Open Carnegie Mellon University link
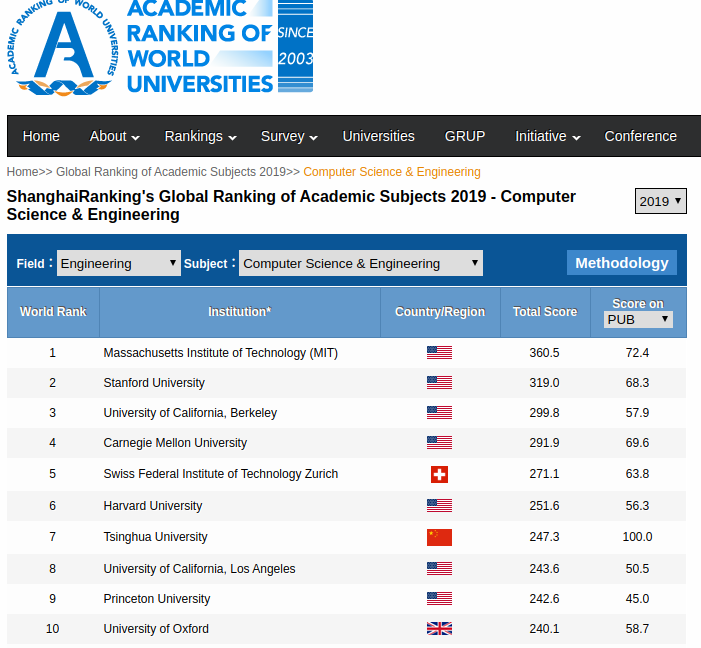701x648 pixels. 175,443
